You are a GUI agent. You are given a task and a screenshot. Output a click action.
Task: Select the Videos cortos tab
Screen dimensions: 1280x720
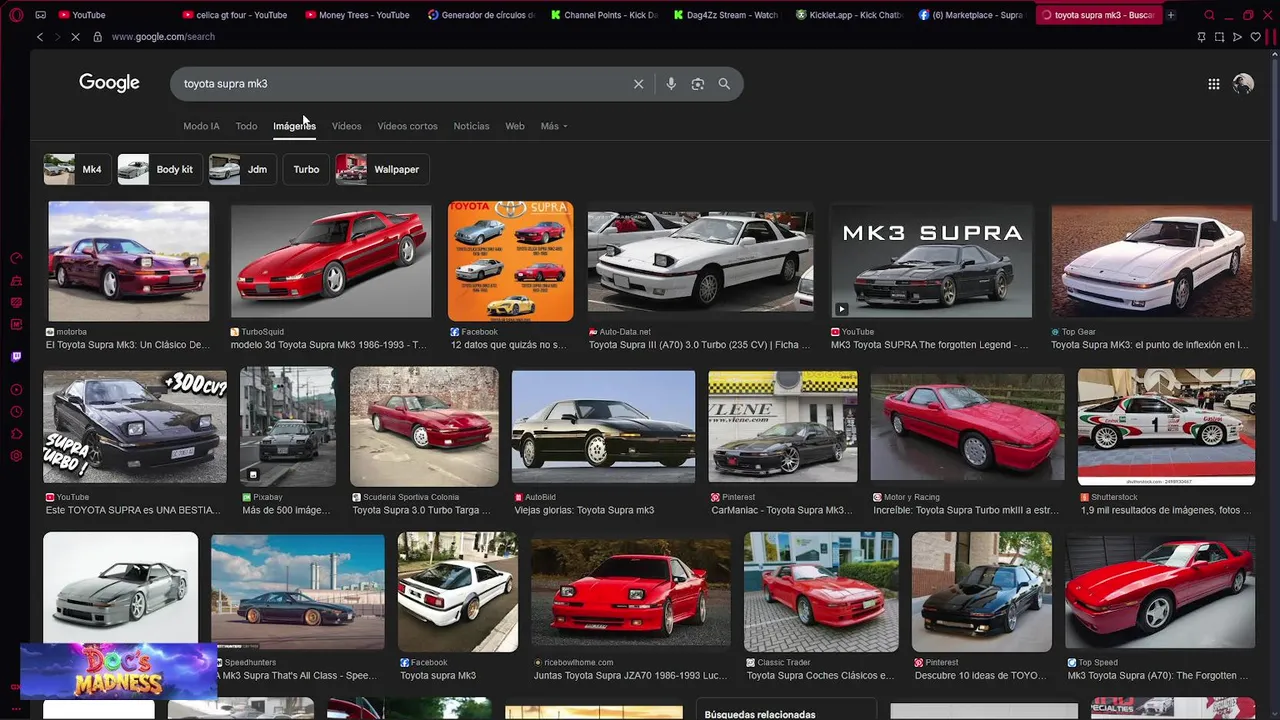click(x=407, y=126)
